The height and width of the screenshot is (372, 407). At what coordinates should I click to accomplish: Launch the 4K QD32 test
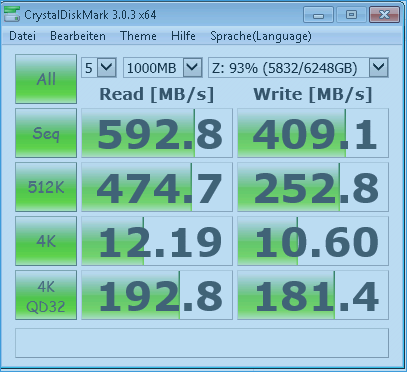[46, 295]
